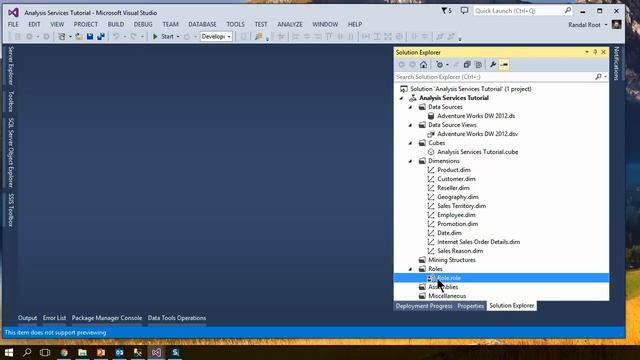The width and height of the screenshot is (640, 360).
Task: Select Adventure Works DW 2012.dsv
Action: pyautogui.click(x=478, y=134)
